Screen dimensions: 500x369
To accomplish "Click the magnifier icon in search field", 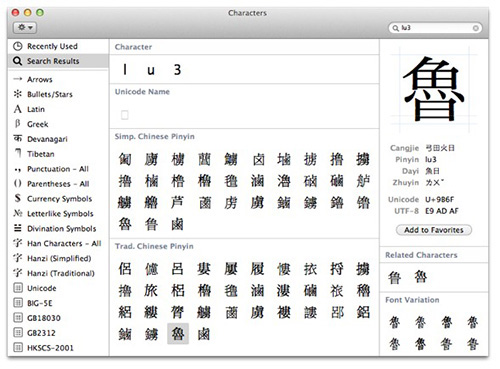I will 396,28.
